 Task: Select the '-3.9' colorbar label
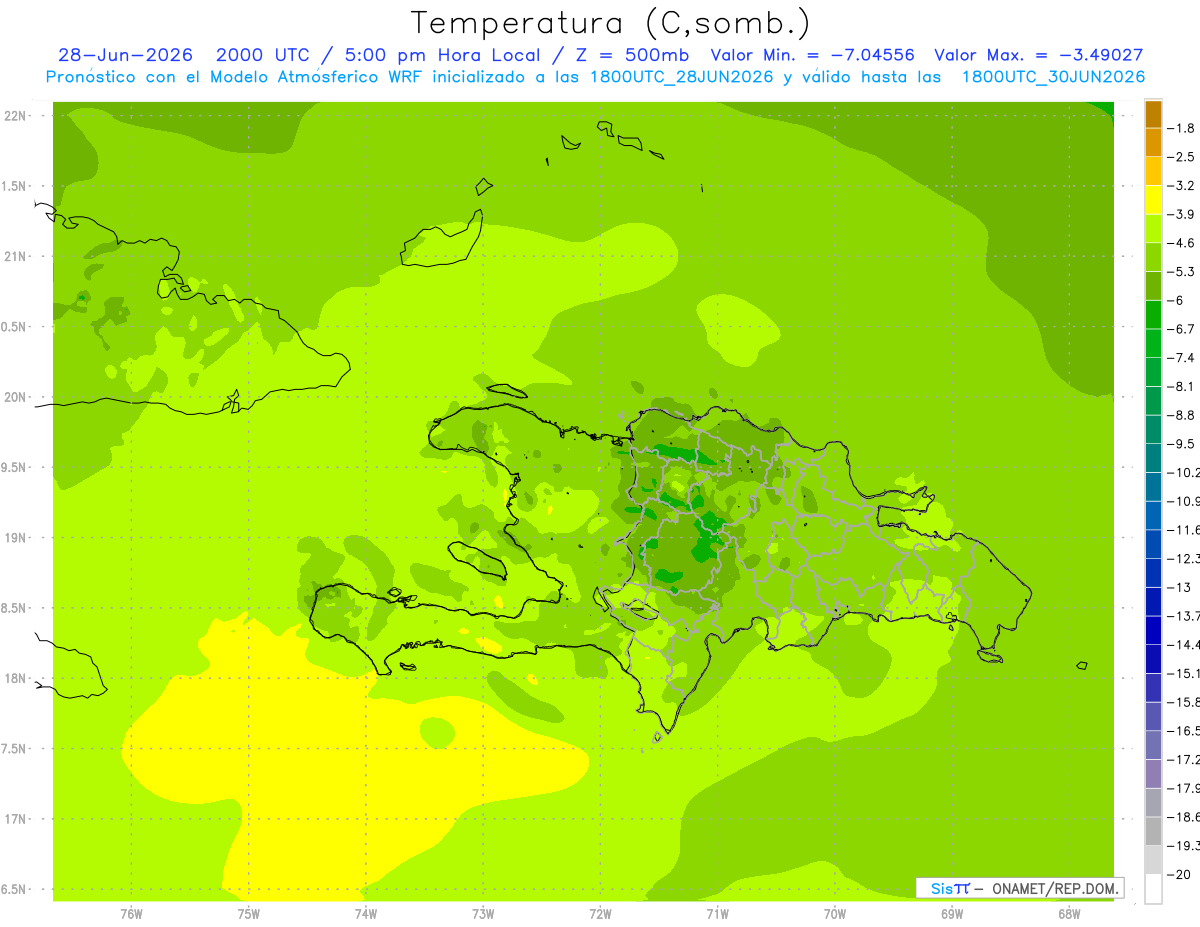(x=1181, y=214)
